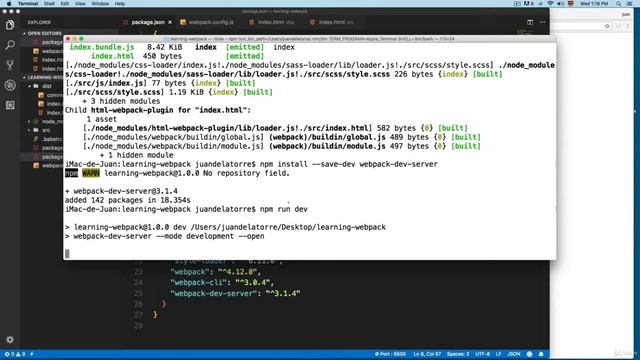Open the Source Control view
This screenshot has height=360, width=640.
(x=10, y=64)
